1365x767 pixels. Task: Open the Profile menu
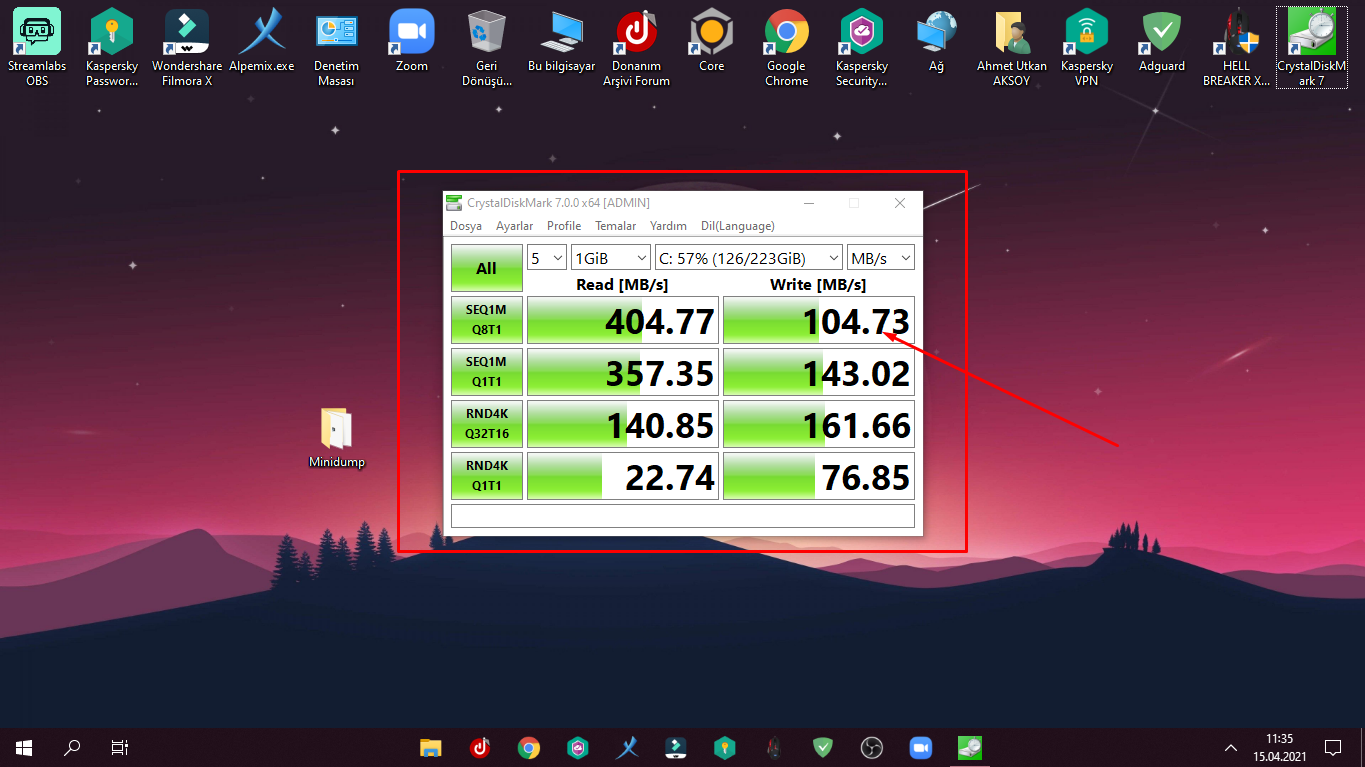(564, 226)
